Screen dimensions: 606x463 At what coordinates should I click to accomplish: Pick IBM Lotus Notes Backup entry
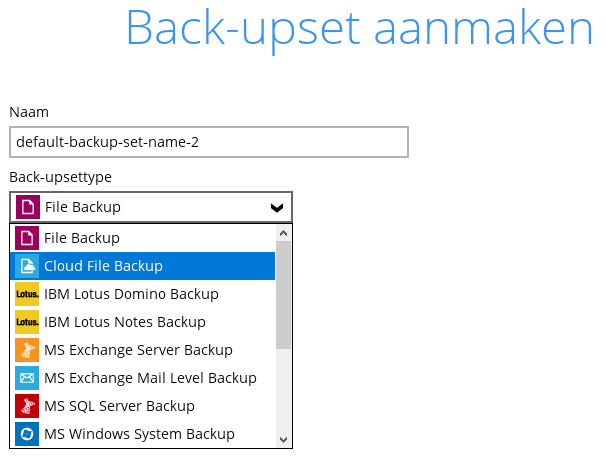[142, 322]
